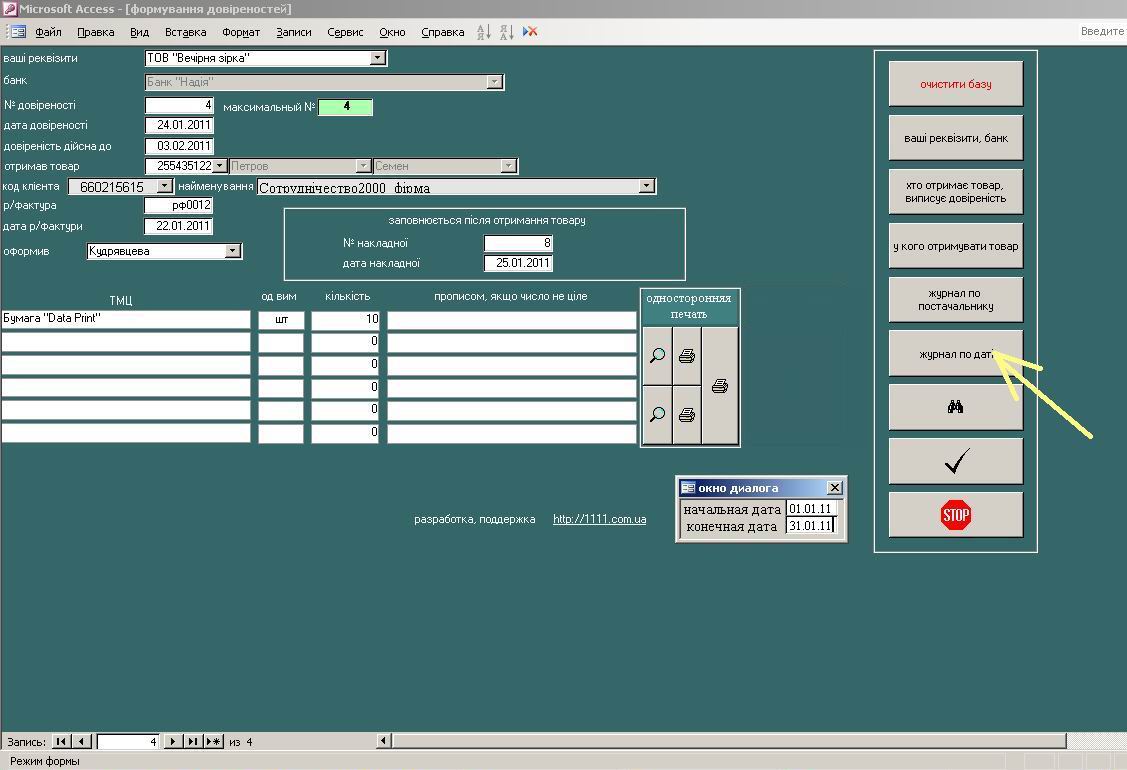Open the Файл menu
This screenshot has height=770, width=1127.
pos(48,32)
